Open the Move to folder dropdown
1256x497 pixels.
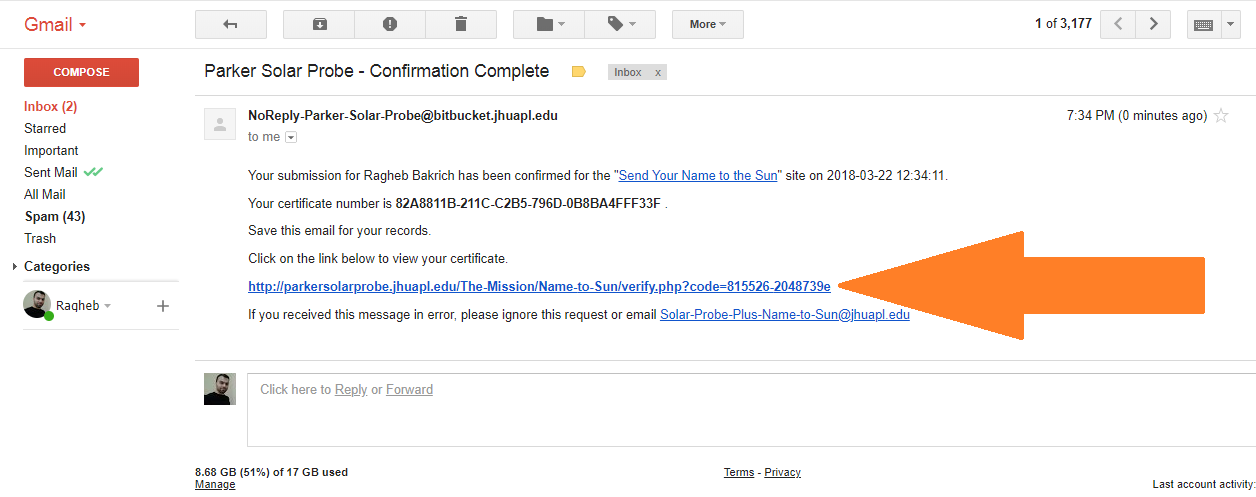point(549,24)
